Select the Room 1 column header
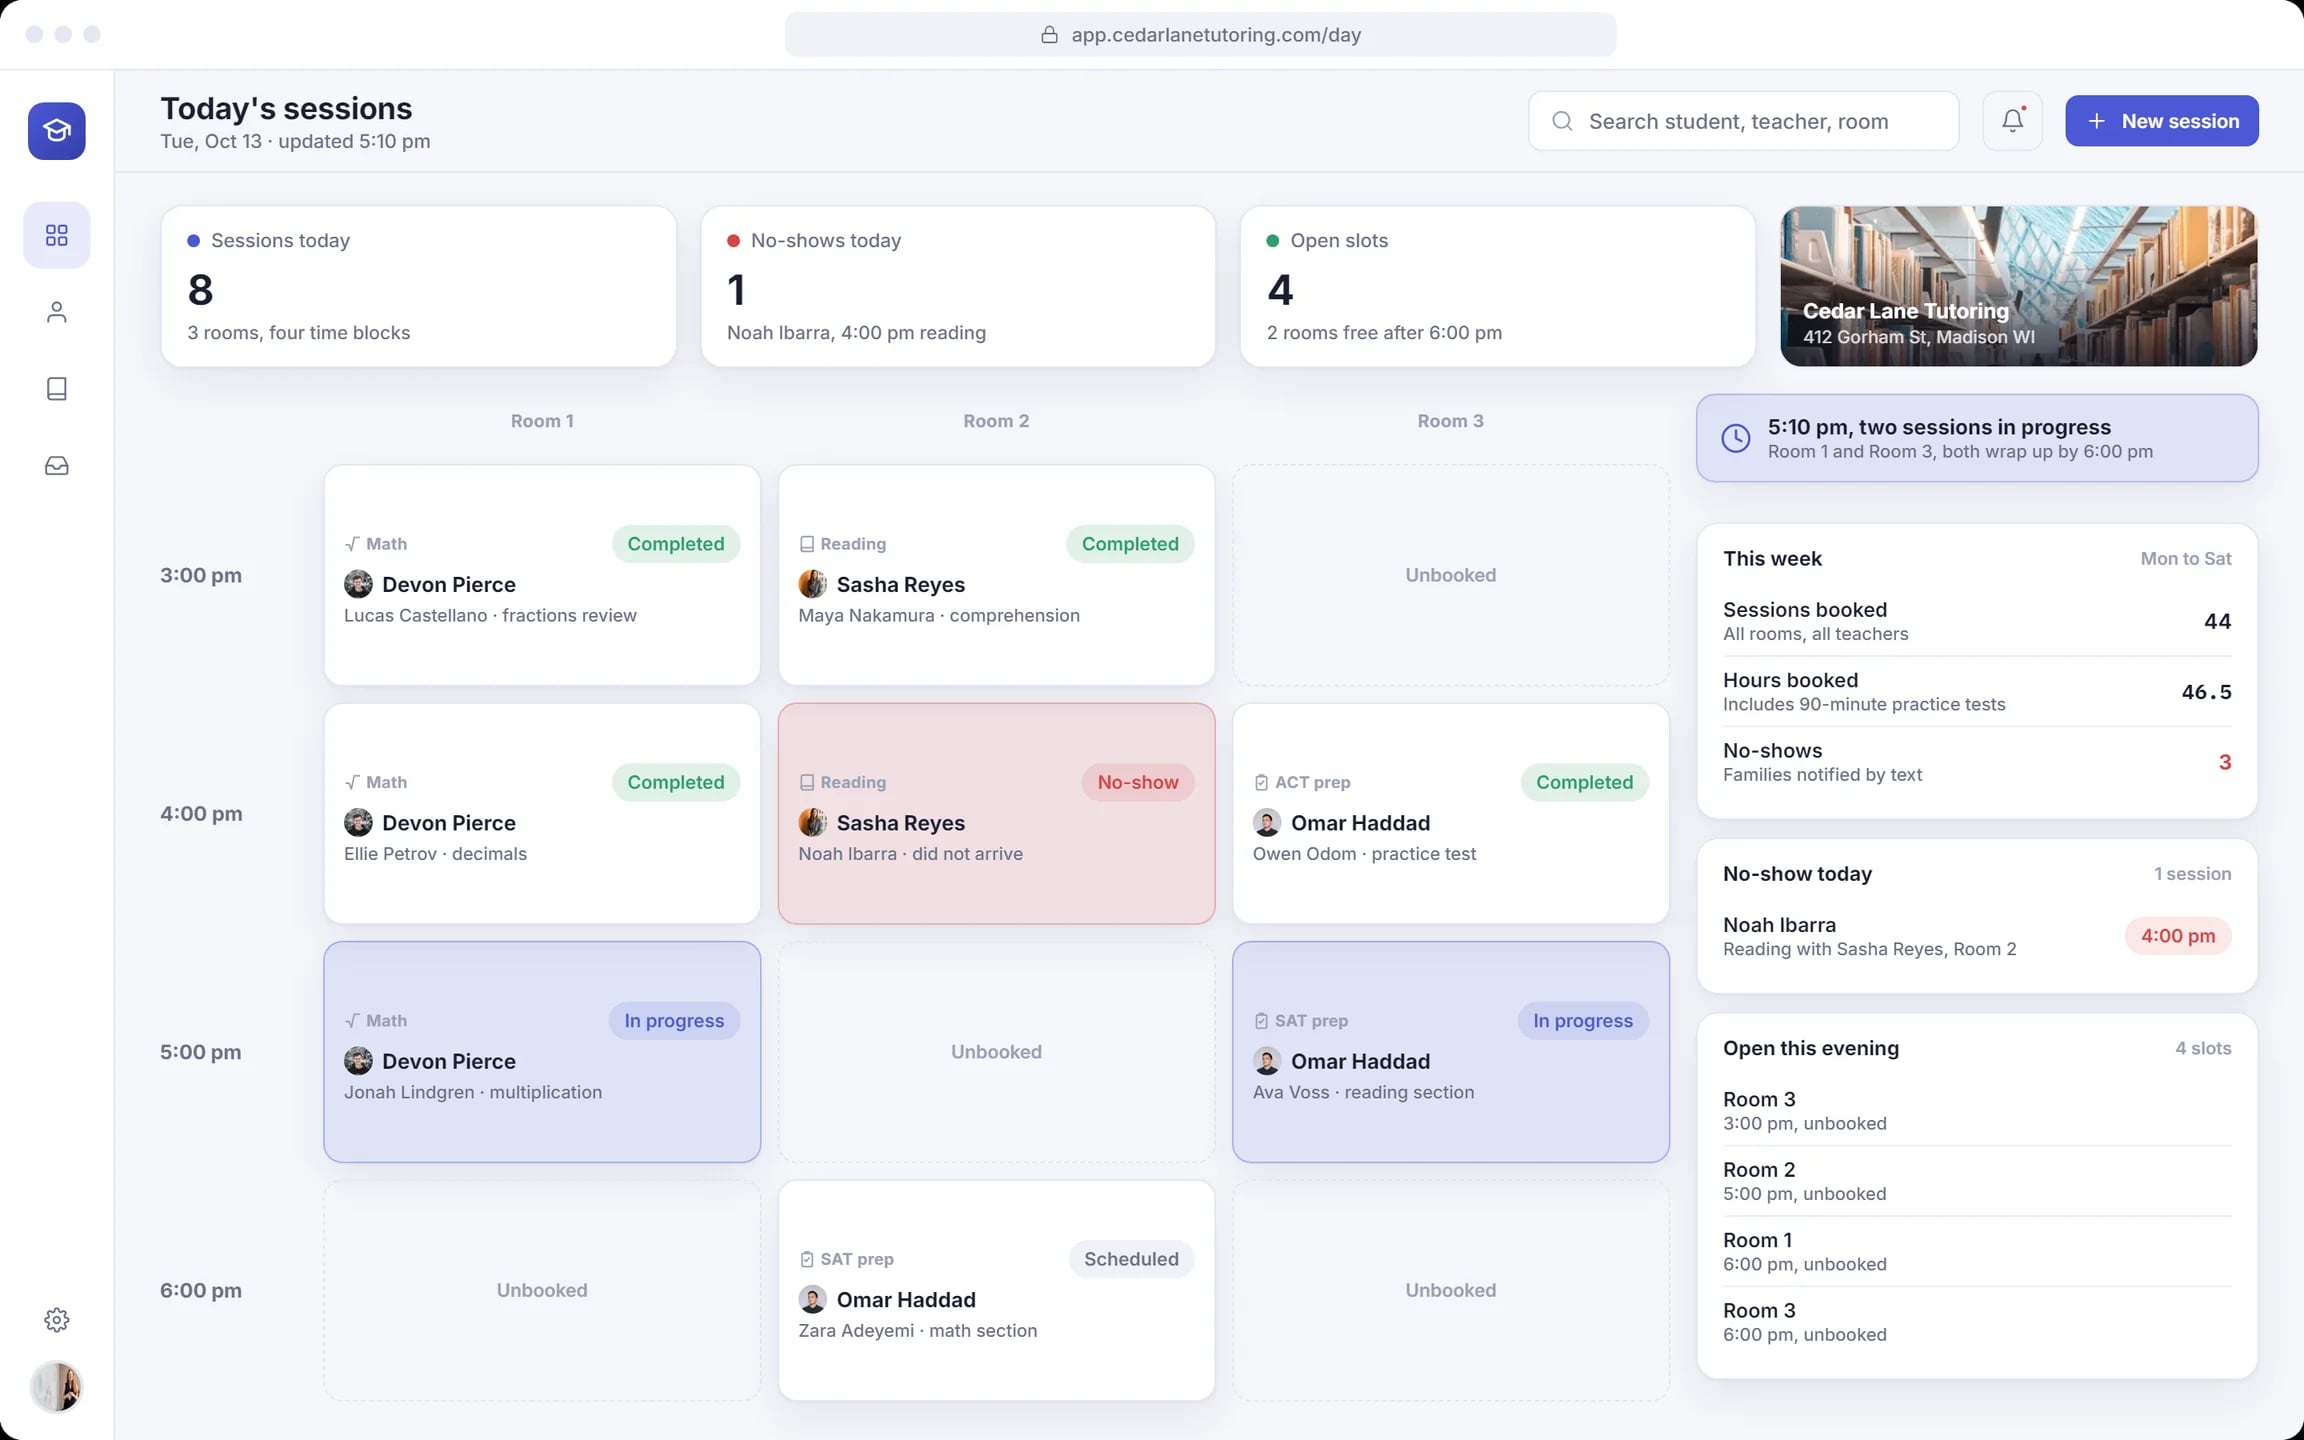The width and height of the screenshot is (2304, 1440). click(542, 421)
